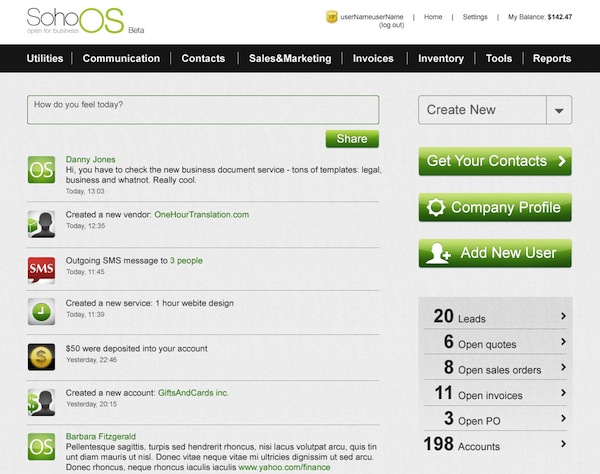Click the Get Your Contacts button

(495, 161)
